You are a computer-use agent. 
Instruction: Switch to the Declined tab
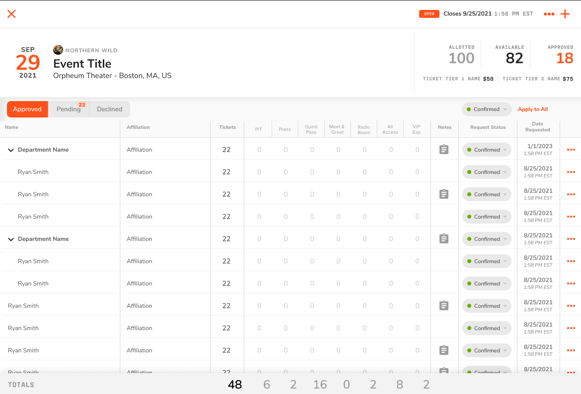click(x=110, y=109)
